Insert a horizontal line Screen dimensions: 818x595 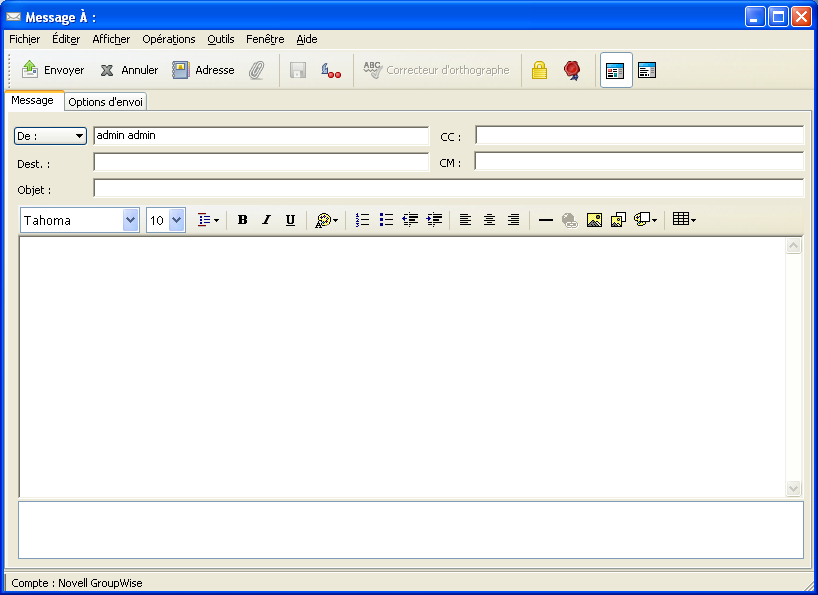pyautogui.click(x=546, y=220)
